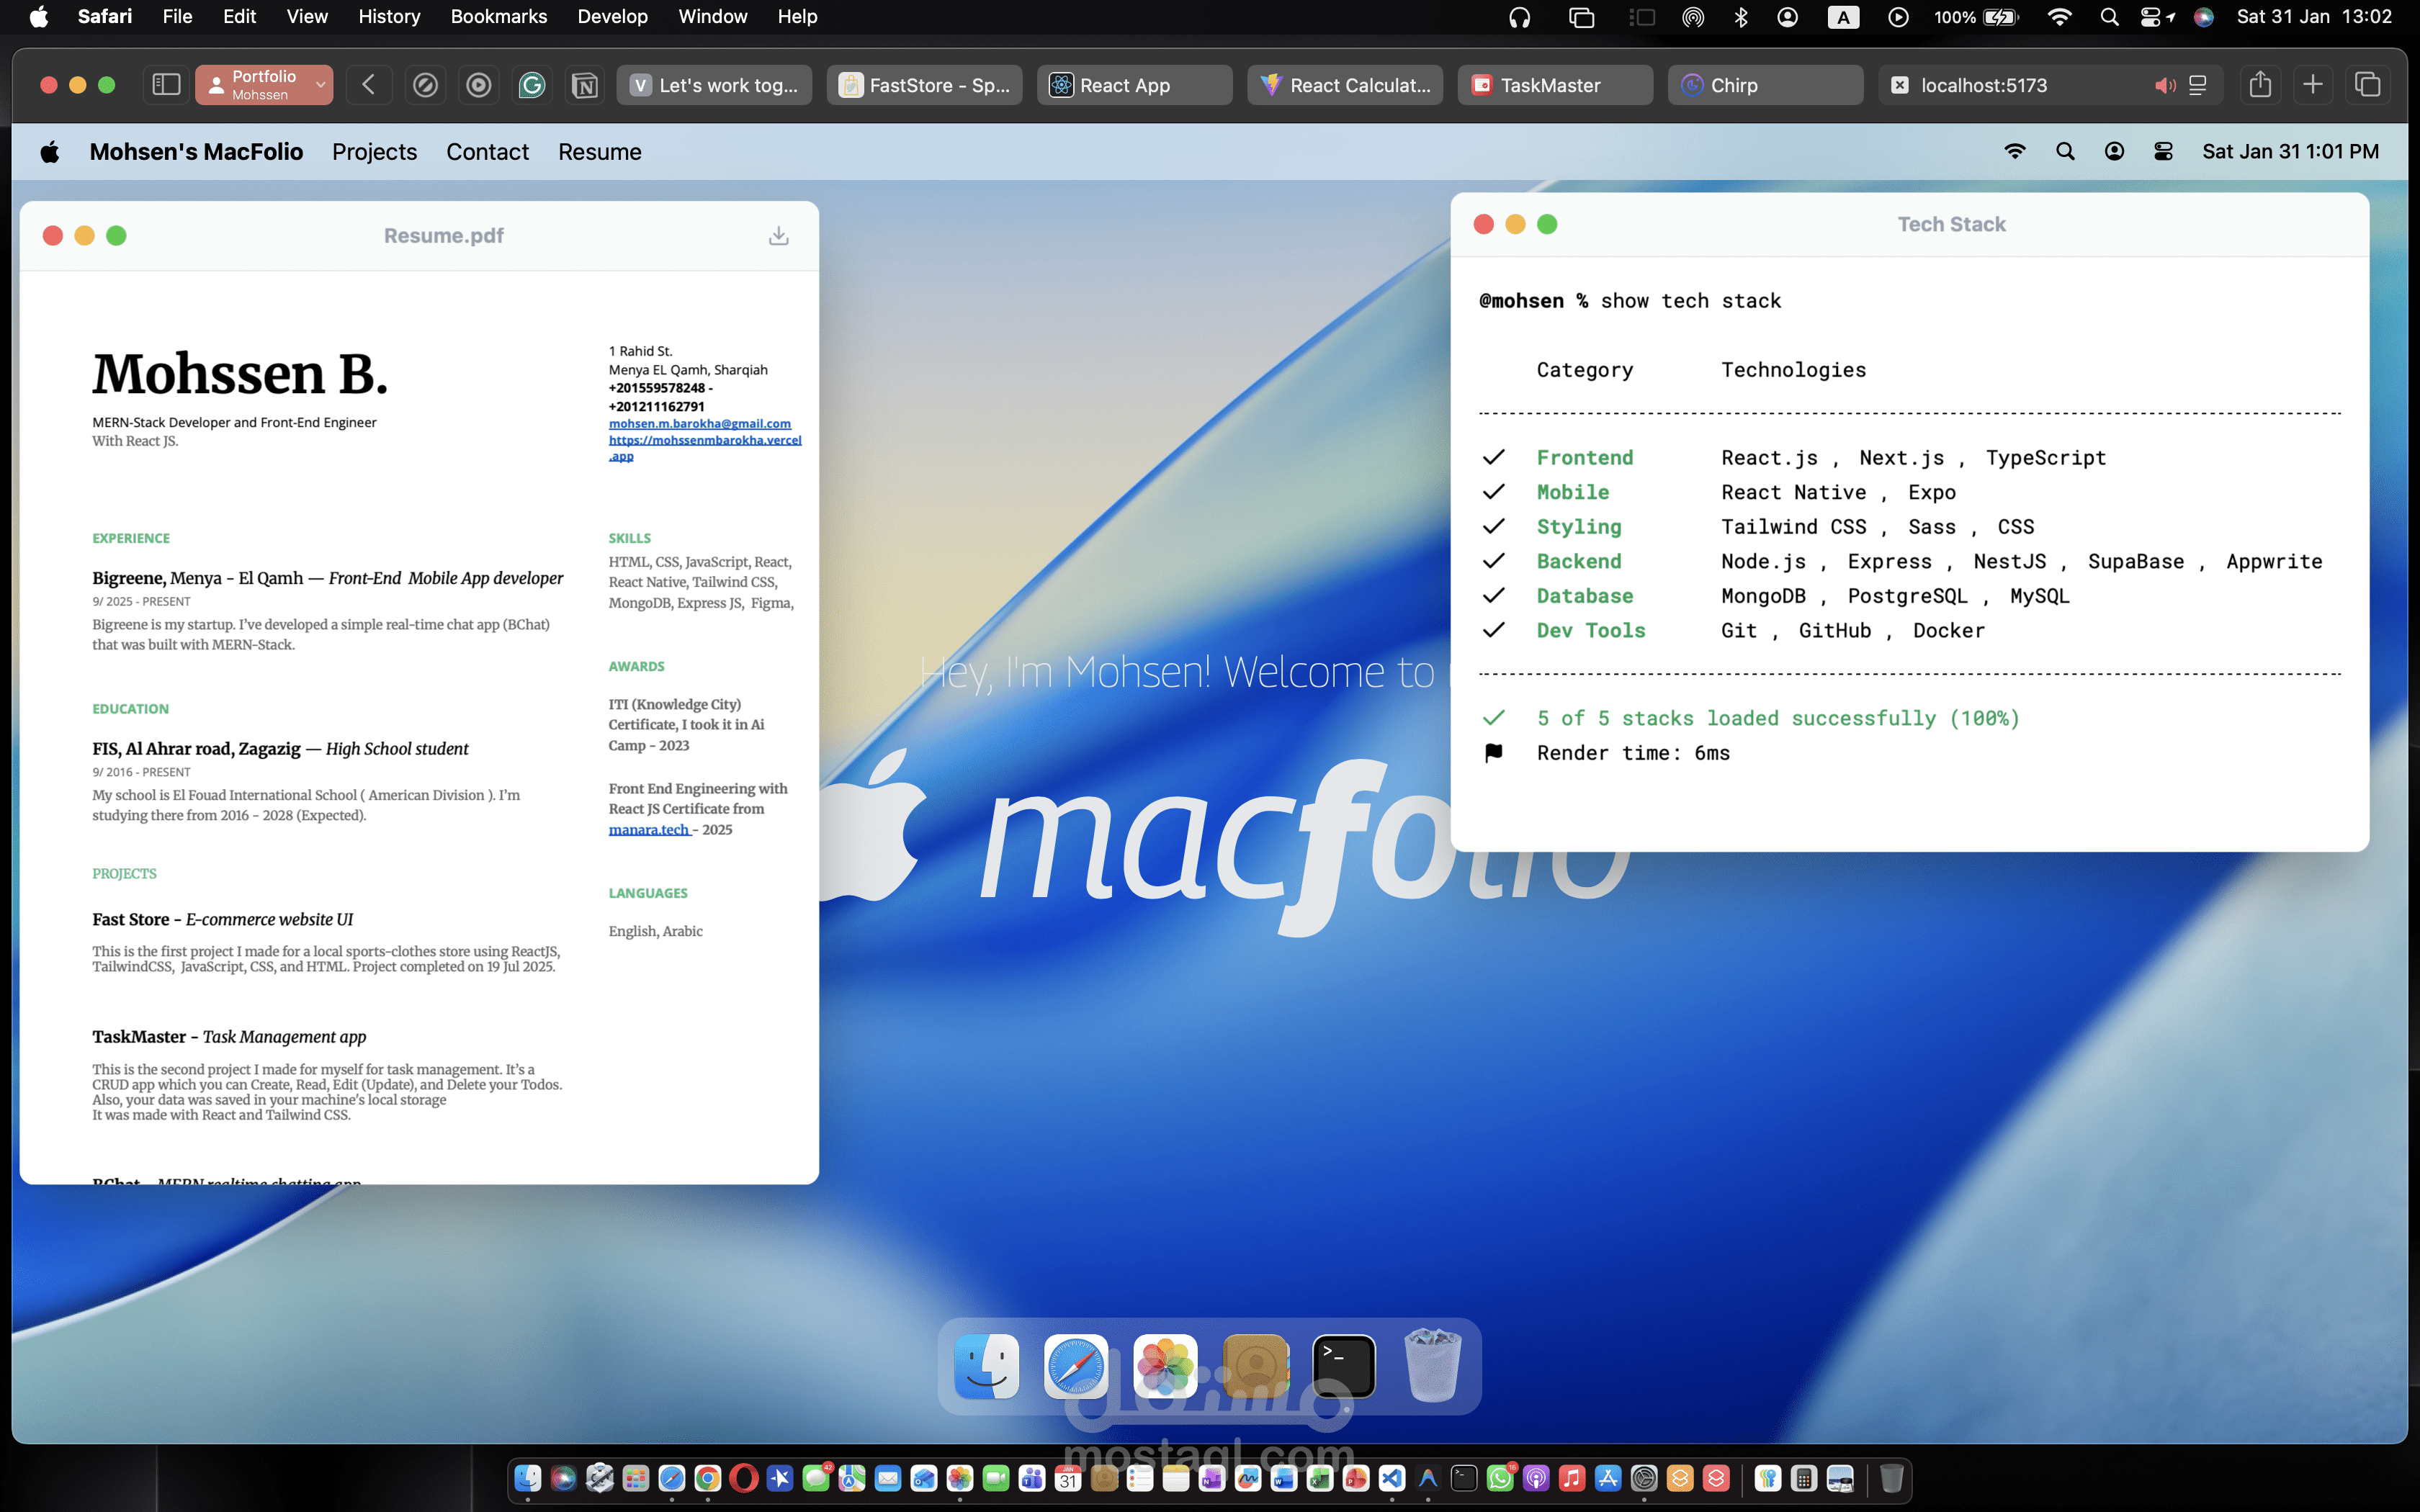Open the Bookmarks menu
2420x1512 pixels.
498,17
